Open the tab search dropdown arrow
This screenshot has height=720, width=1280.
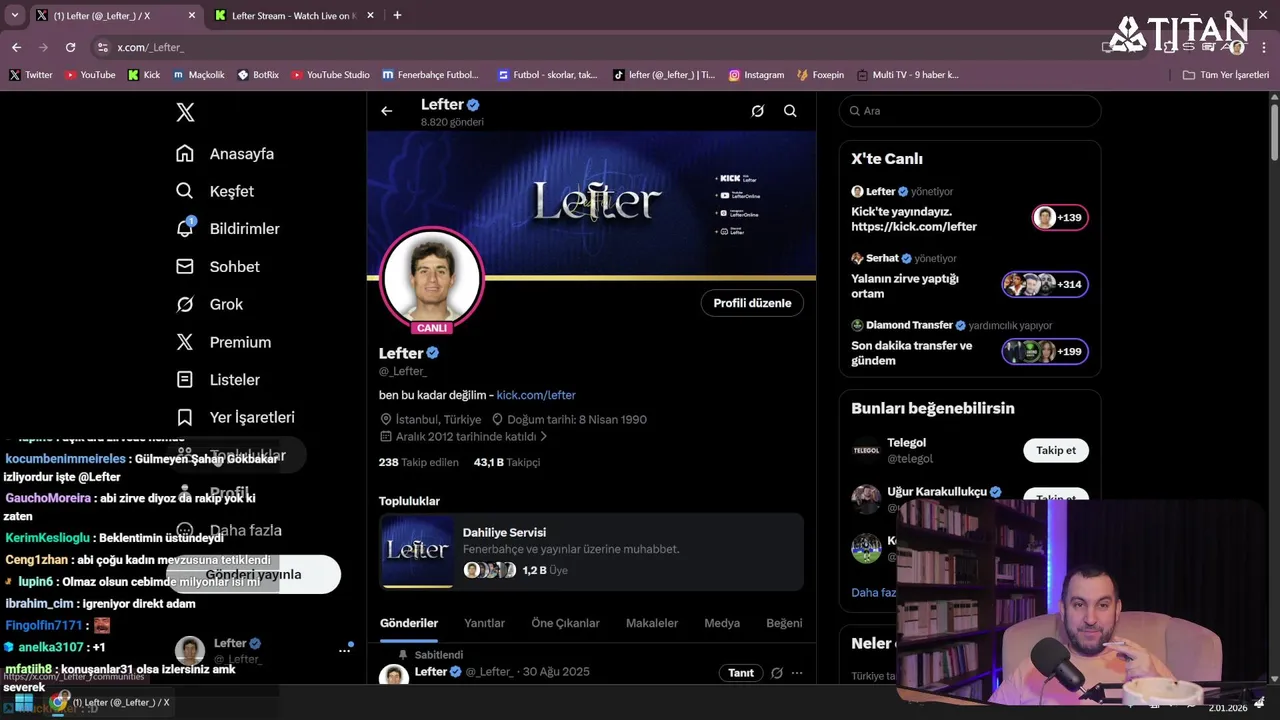click(x=14, y=15)
